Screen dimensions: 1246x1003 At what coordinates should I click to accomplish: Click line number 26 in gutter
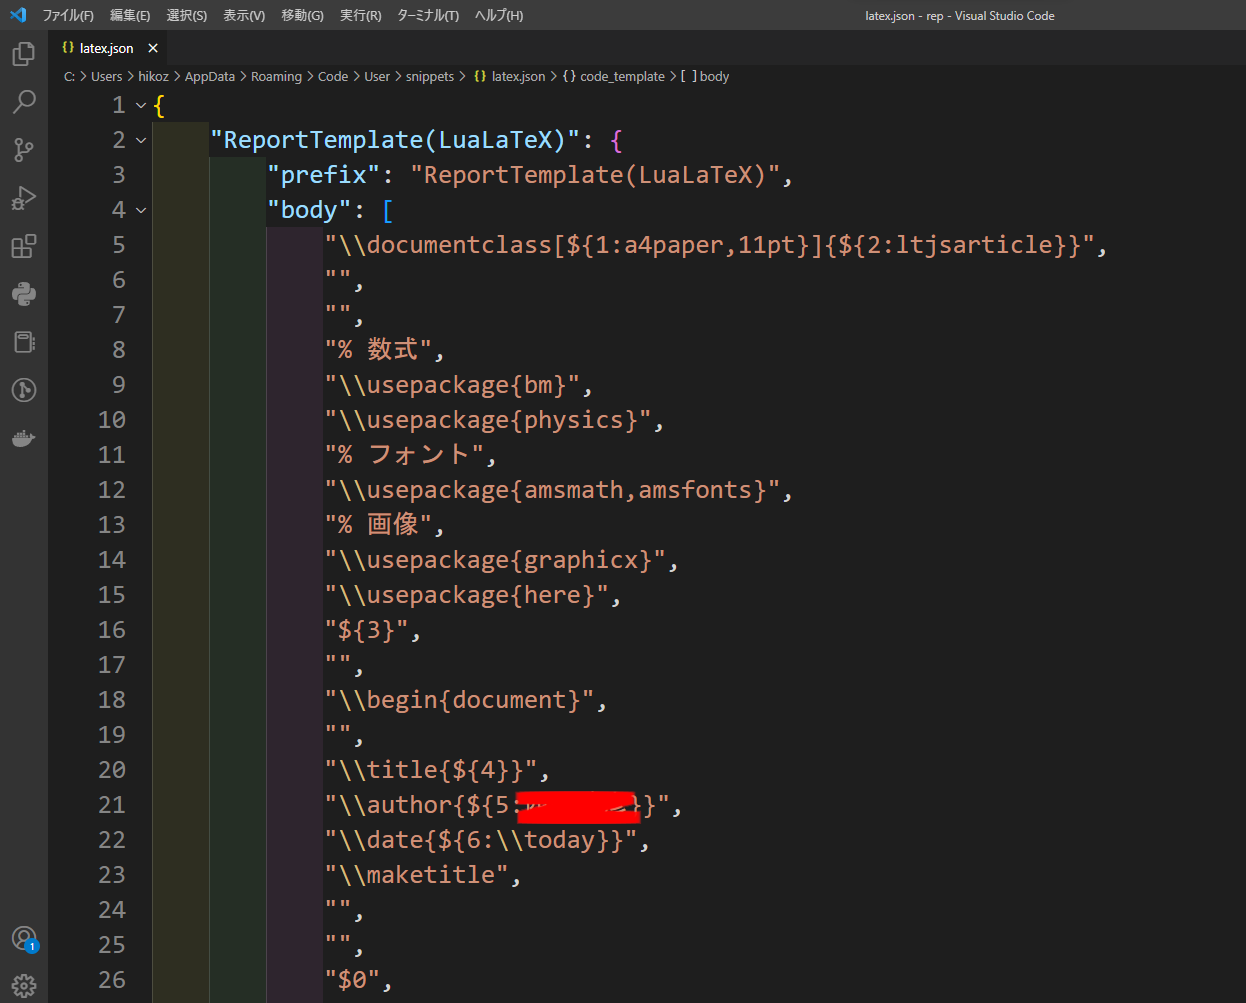click(x=112, y=980)
